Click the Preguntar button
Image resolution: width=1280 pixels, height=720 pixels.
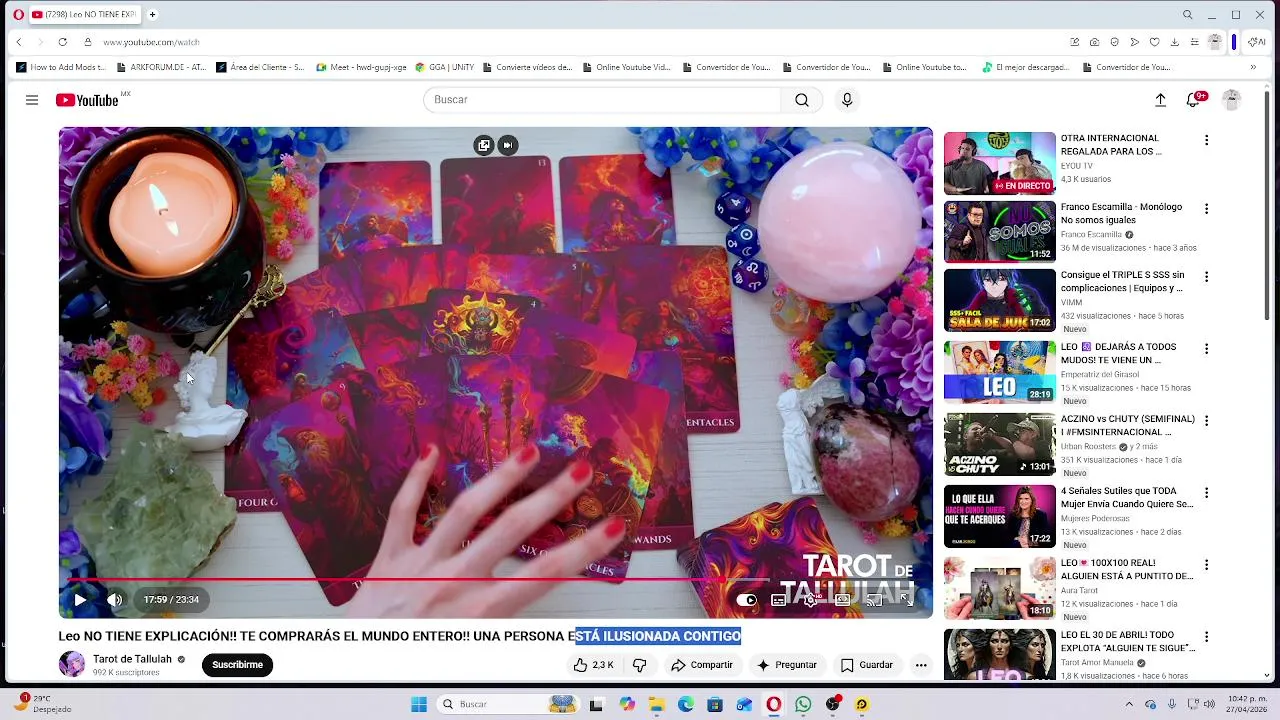(x=787, y=665)
